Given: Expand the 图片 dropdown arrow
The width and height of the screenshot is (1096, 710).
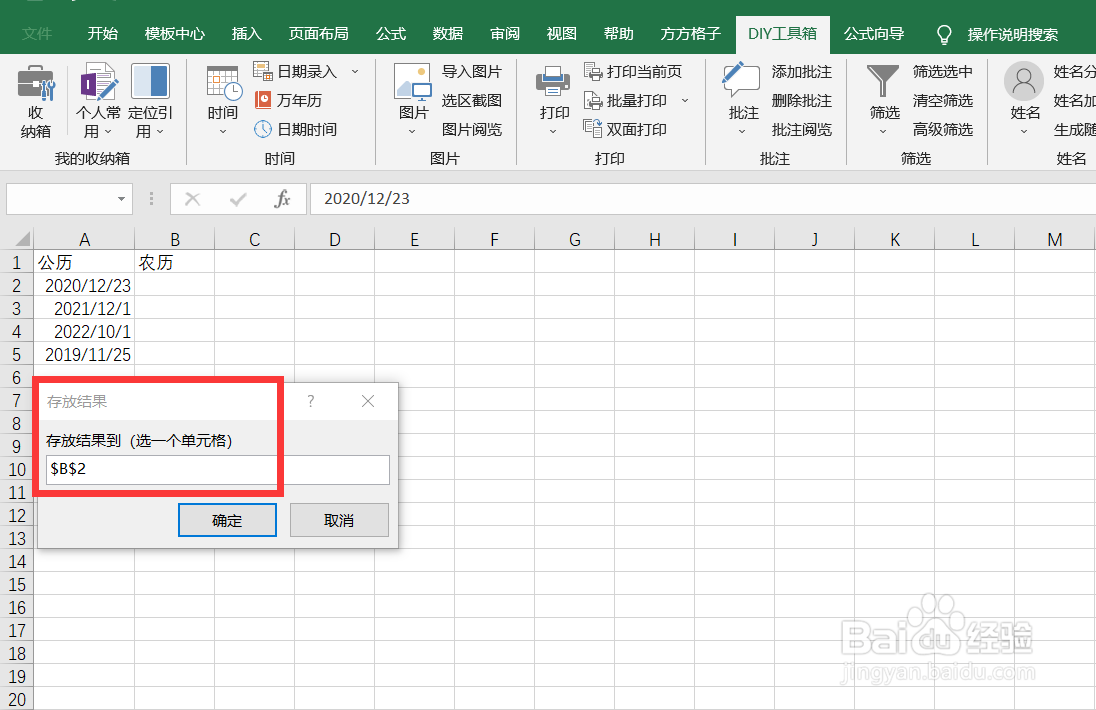Looking at the screenshot, I should pyautogui.click(x=412, y=131).
